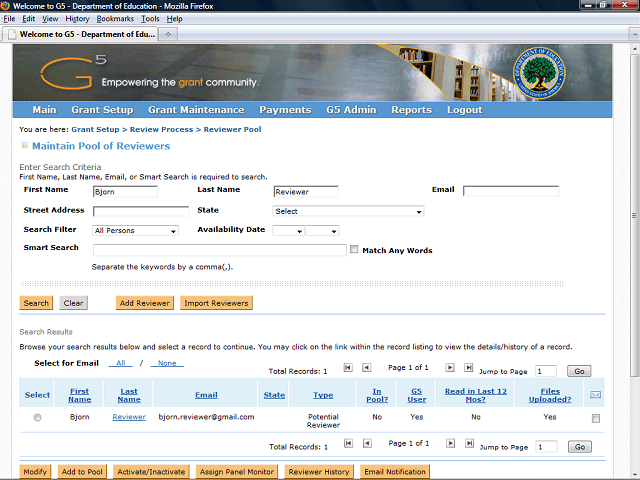
Task: Click the Department of Education seal
Action: [x=539, y=73]
